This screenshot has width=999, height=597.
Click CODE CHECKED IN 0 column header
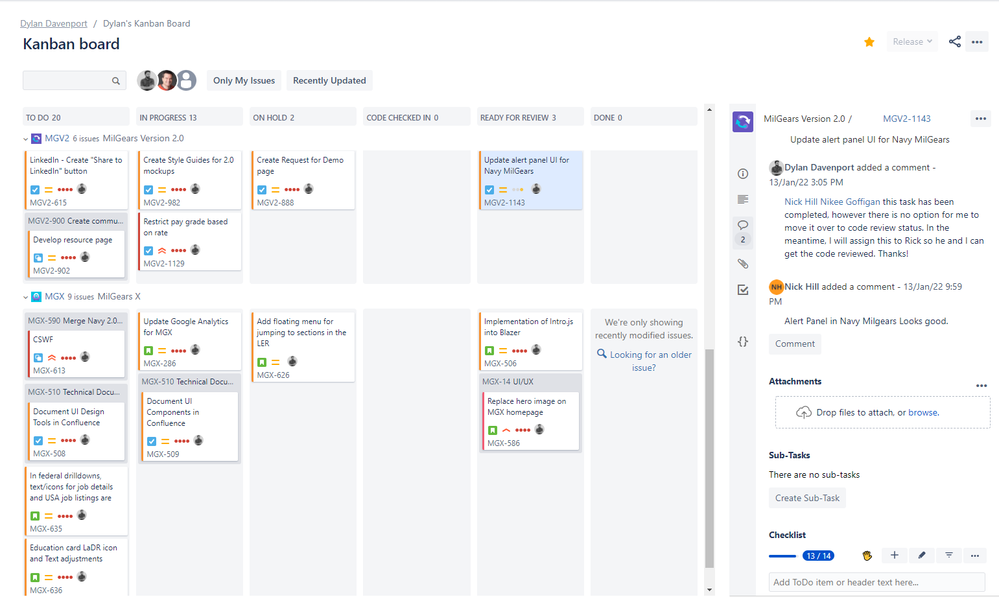point(416,117)
